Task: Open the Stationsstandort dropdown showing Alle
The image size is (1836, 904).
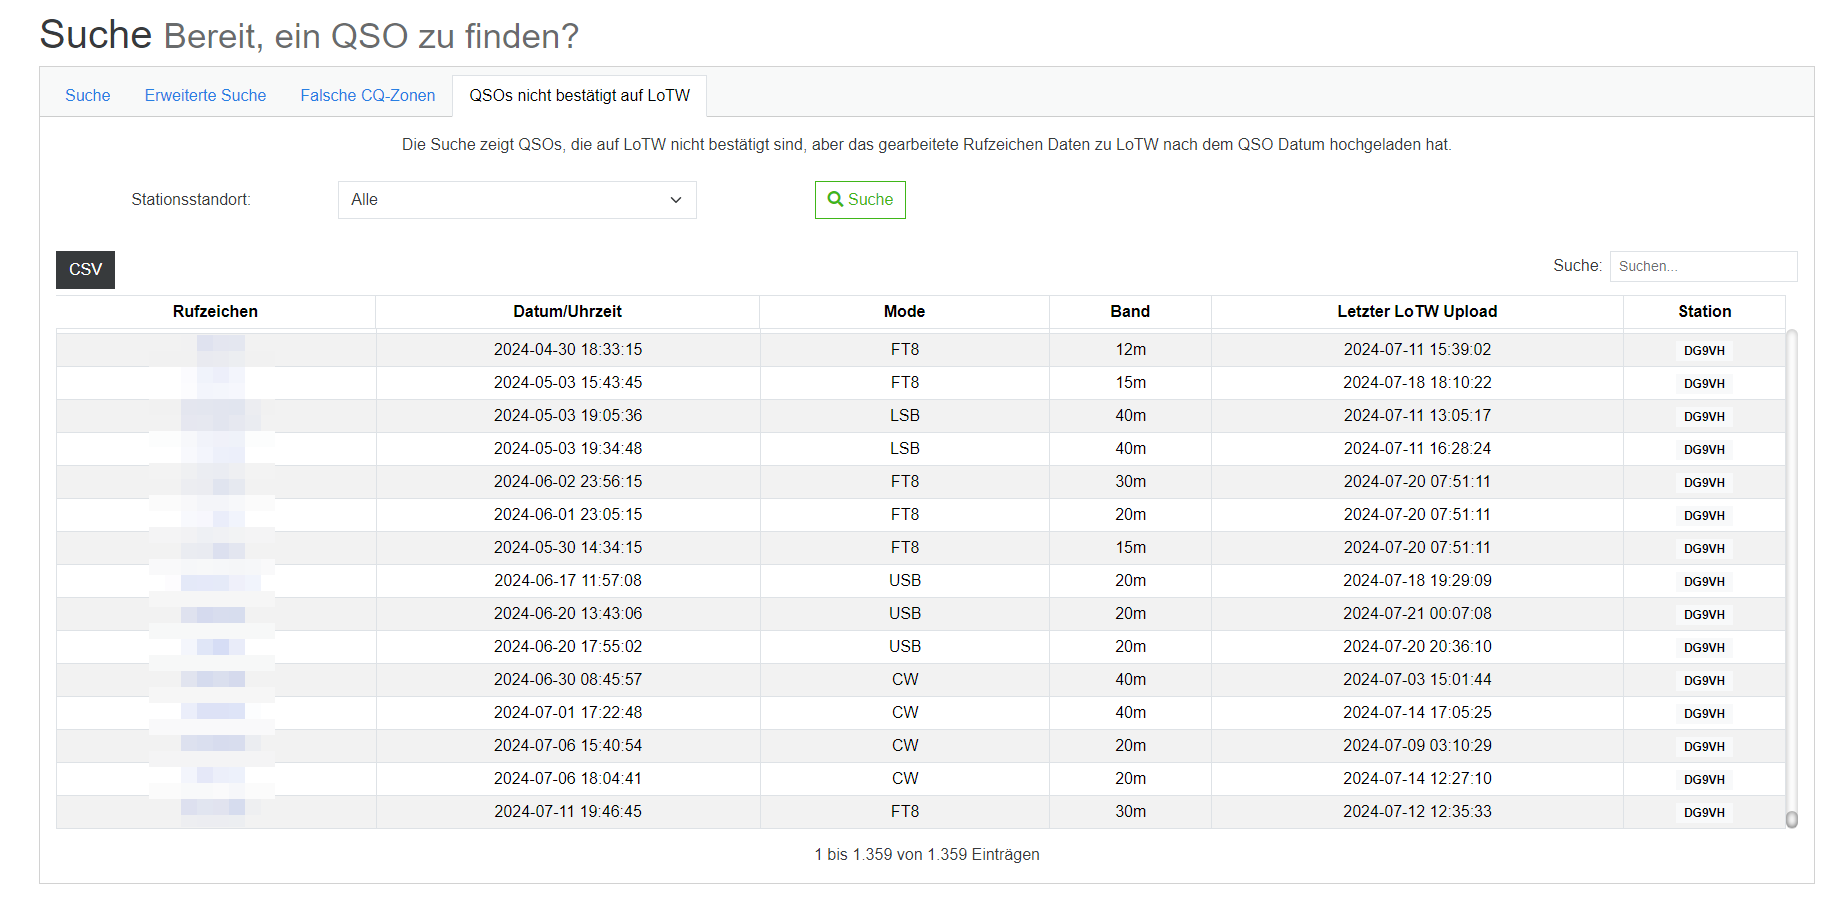Action: [517, 200]
